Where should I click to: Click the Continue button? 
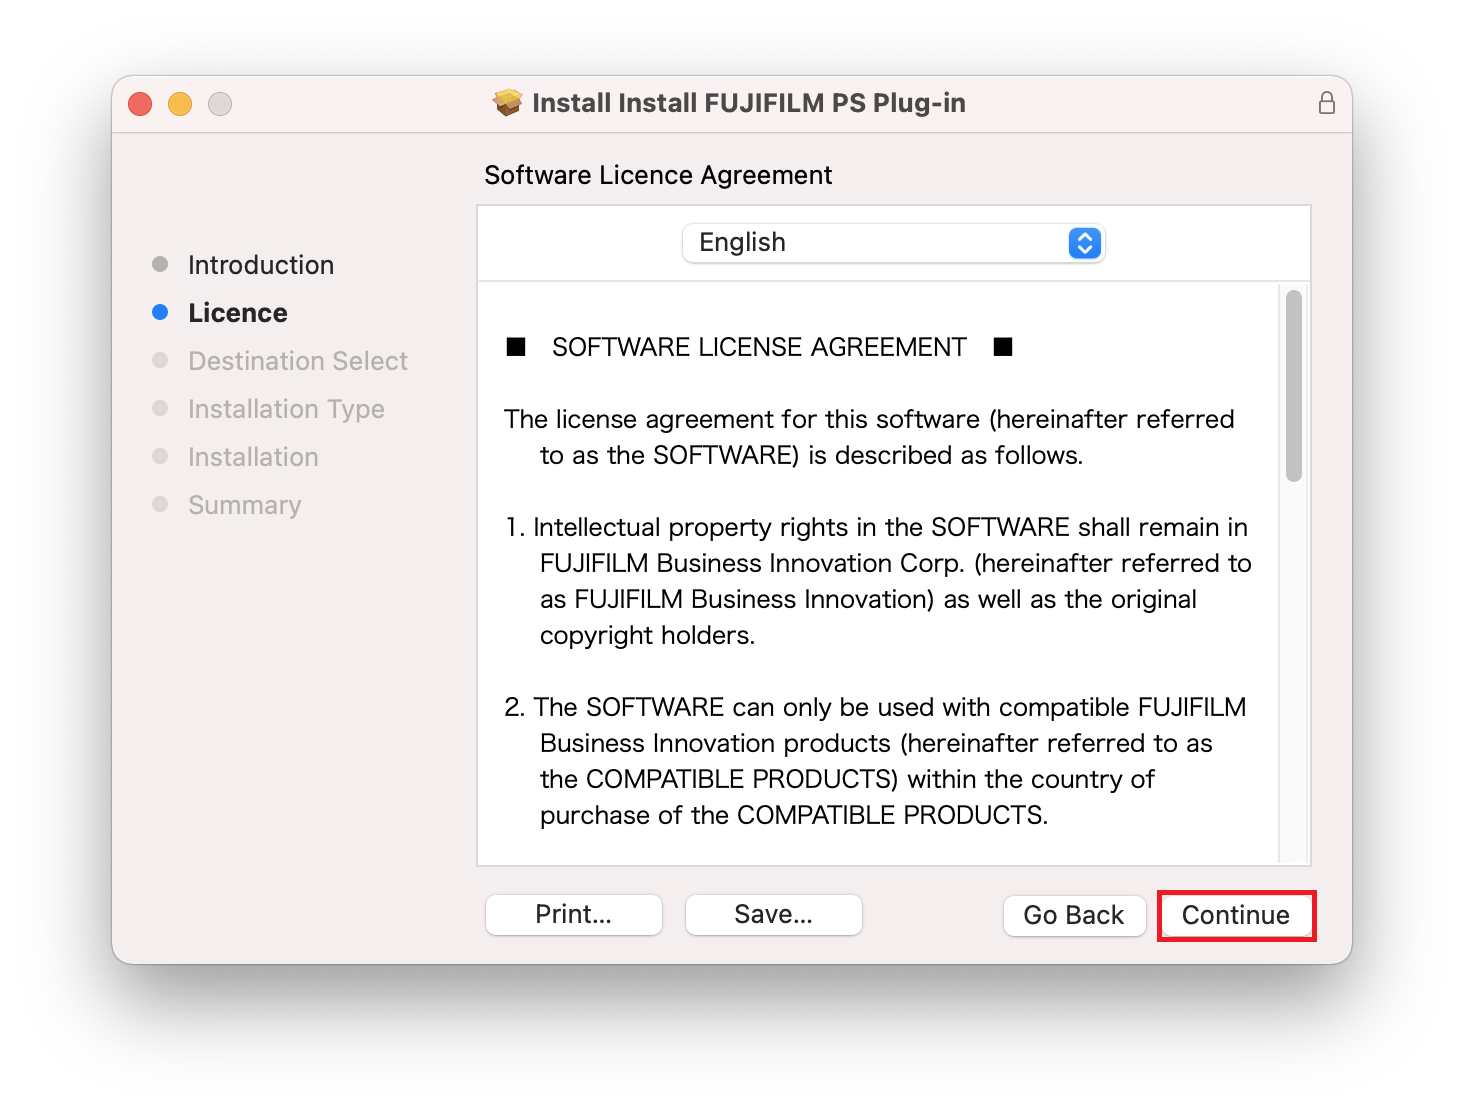coord(1236,915)
